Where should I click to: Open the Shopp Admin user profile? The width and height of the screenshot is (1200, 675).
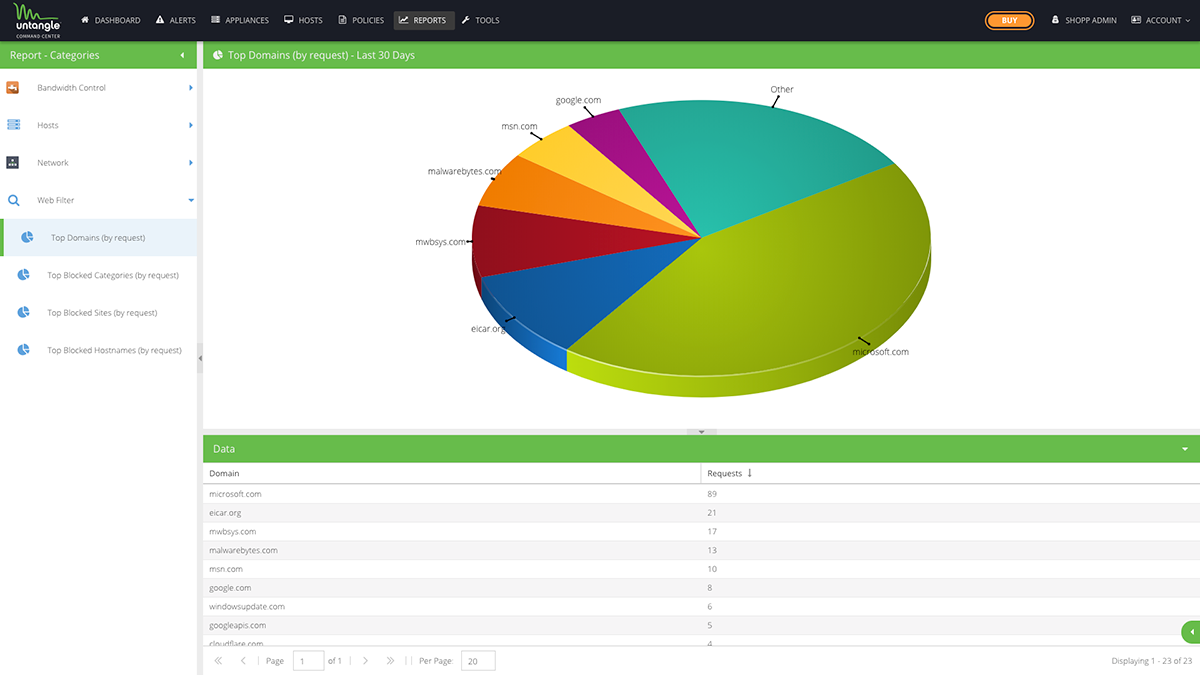pyautogui.click(x=1084, y=20)
